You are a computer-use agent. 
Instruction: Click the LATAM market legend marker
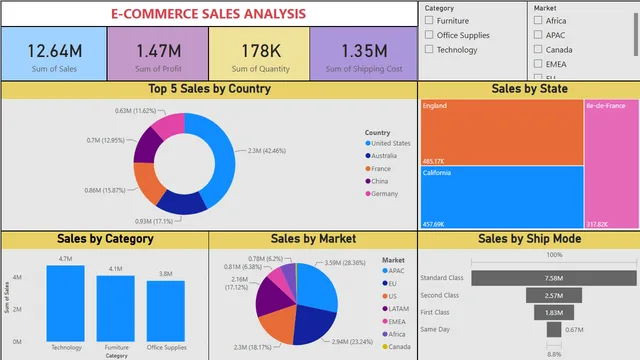tap(385, 309)
